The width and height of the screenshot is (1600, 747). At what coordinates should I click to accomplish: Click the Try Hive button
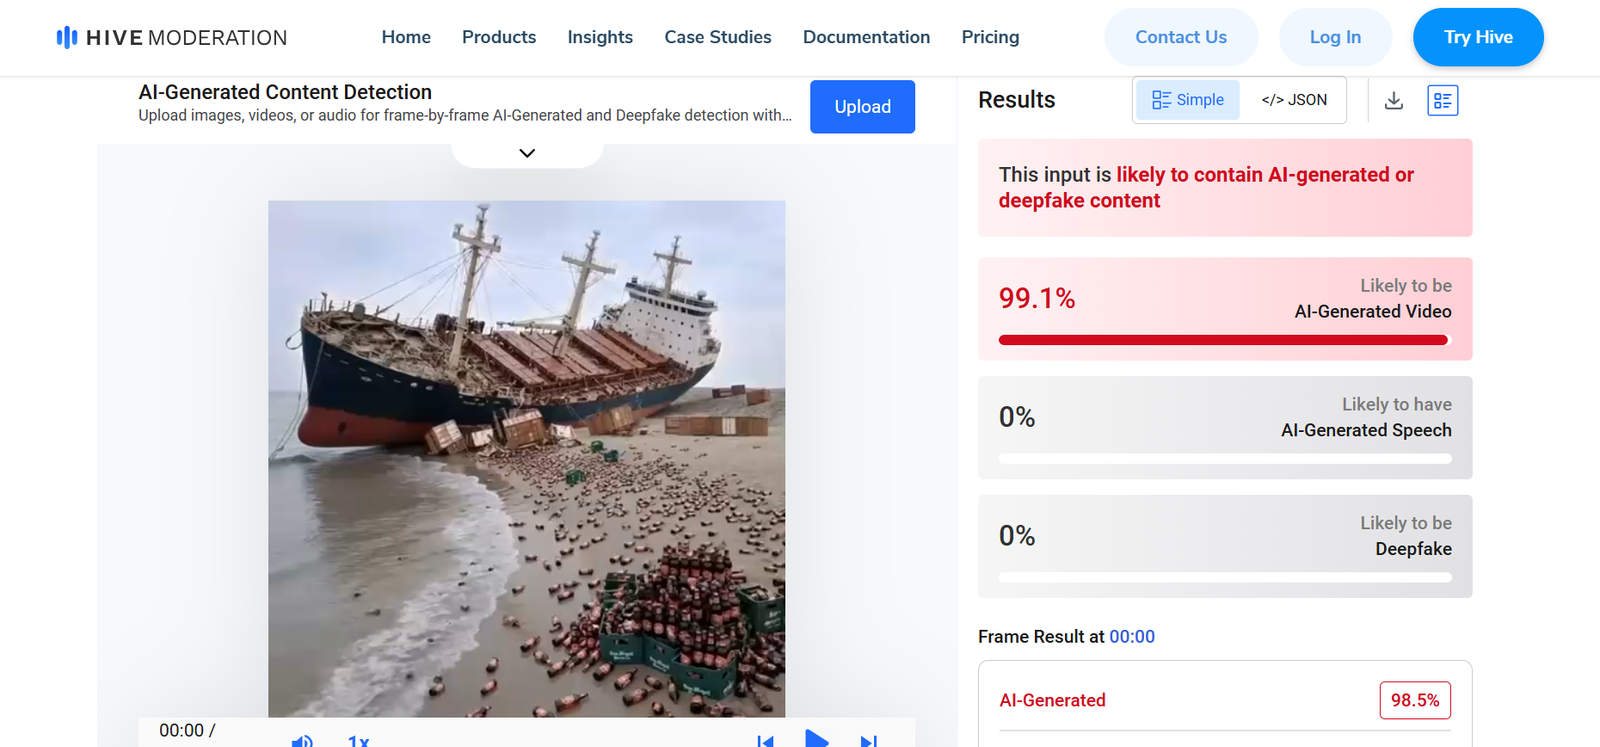click(x=1478, y=37)
